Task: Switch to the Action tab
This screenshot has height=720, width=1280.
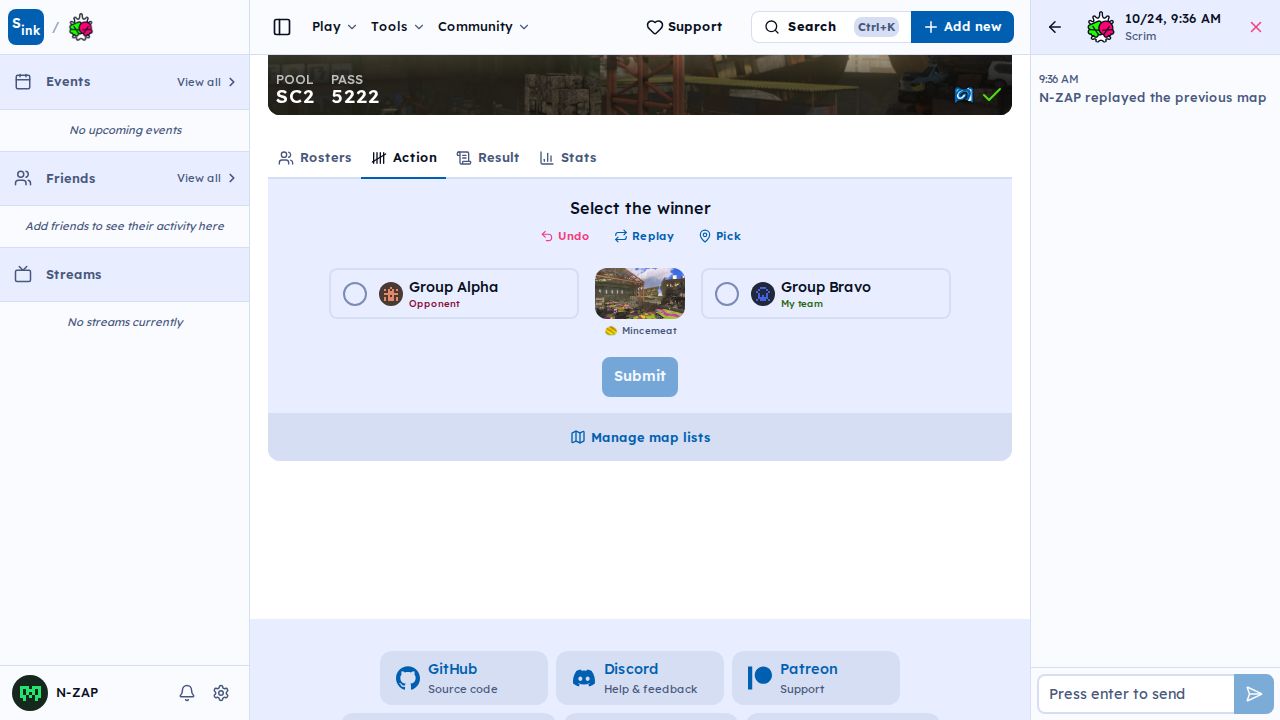Action: pyautogui.click(x=404, y=158)
